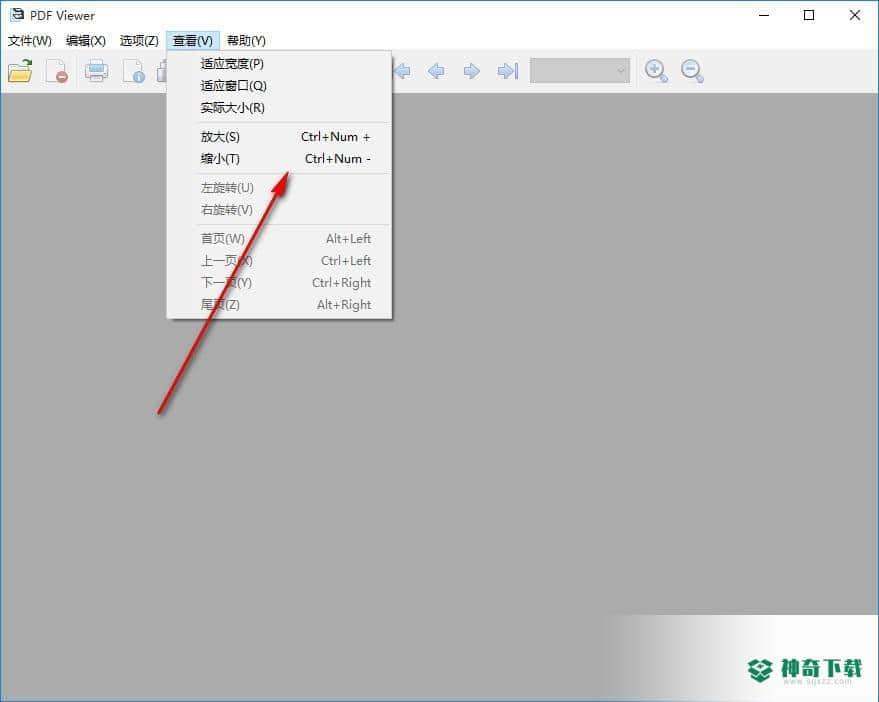This screenshot has width=879, height=702.
Task: Click the PDF Viewer title bar app icon
Action: point(17,15)
